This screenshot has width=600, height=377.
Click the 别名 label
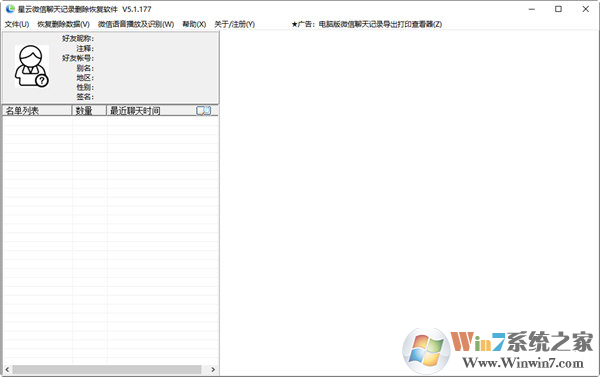(85, 68)
